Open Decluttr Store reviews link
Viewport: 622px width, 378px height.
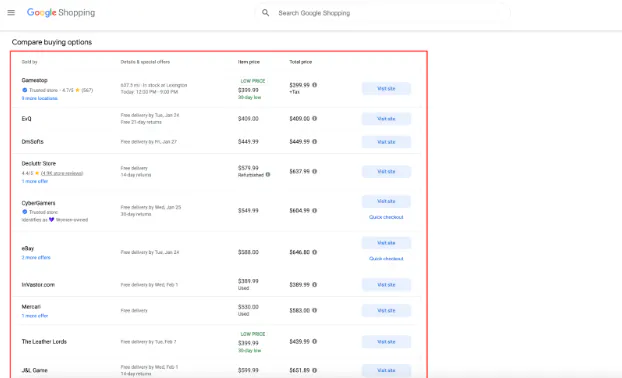(62, 173)
